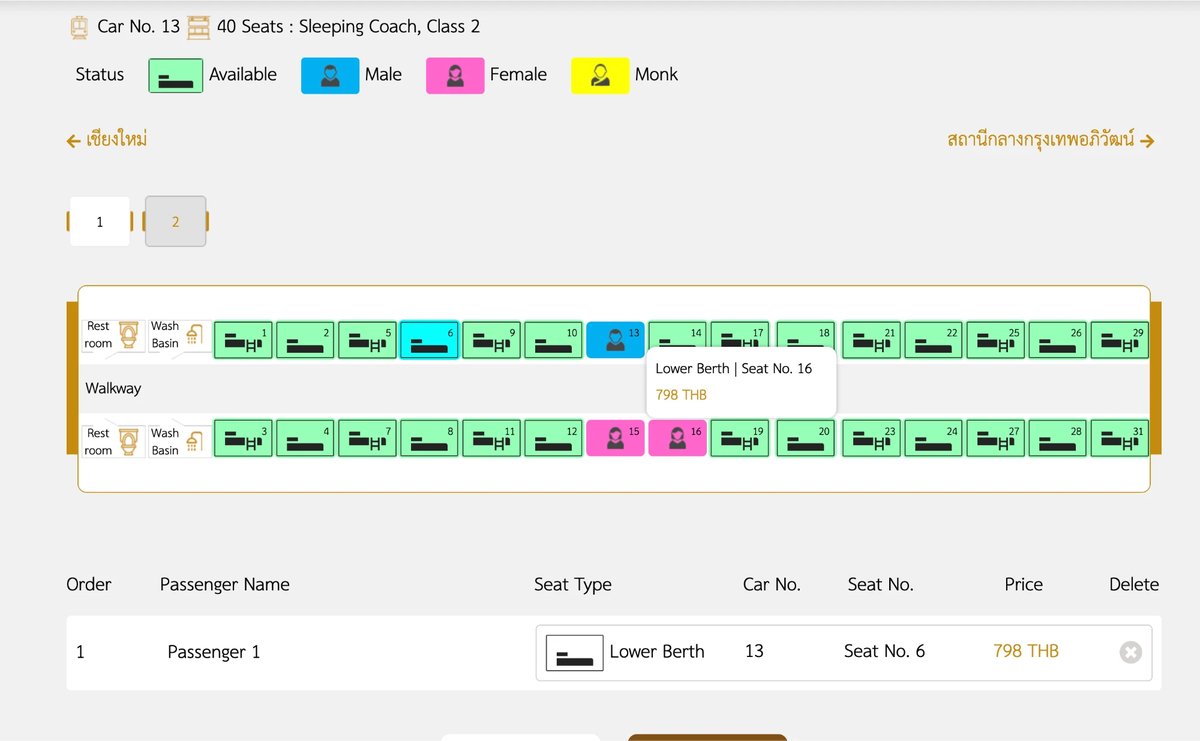1200x741 pixels.
Task: Click the Available status legend swatch
Action: [x=176, y=75]
